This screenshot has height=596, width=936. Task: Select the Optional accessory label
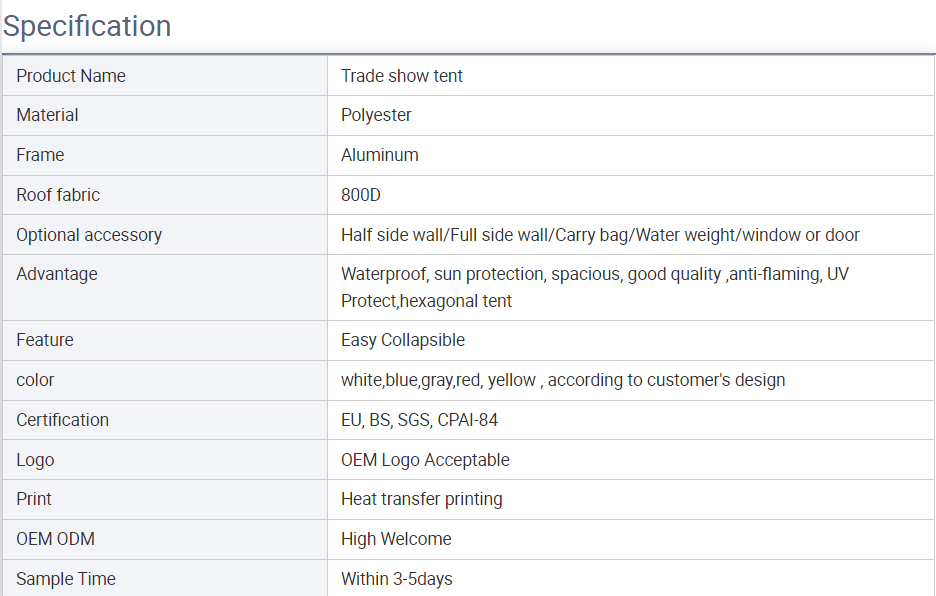pyautogui.click(x=89, y=235)
